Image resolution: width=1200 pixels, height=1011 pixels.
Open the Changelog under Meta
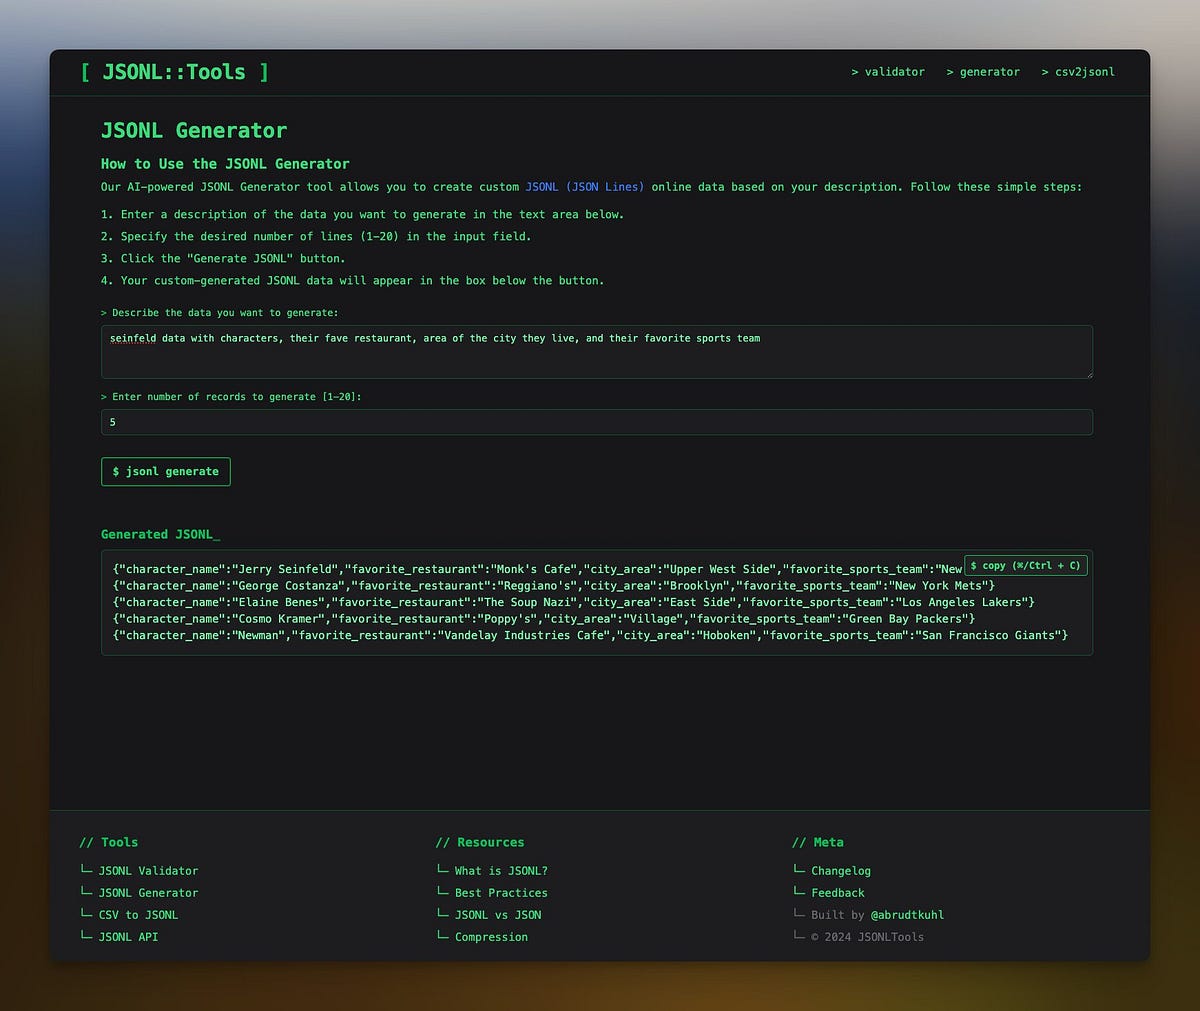(x=840, y=870)
